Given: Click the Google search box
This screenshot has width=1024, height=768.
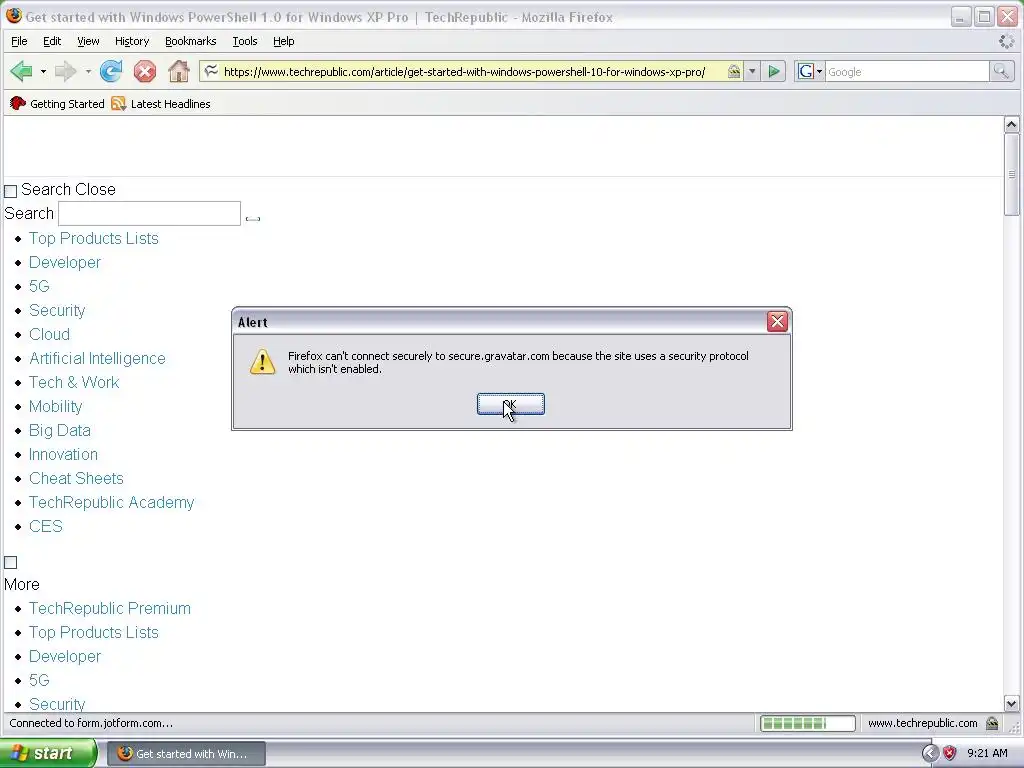Looking at the screenshot, I should coord(907,71).
